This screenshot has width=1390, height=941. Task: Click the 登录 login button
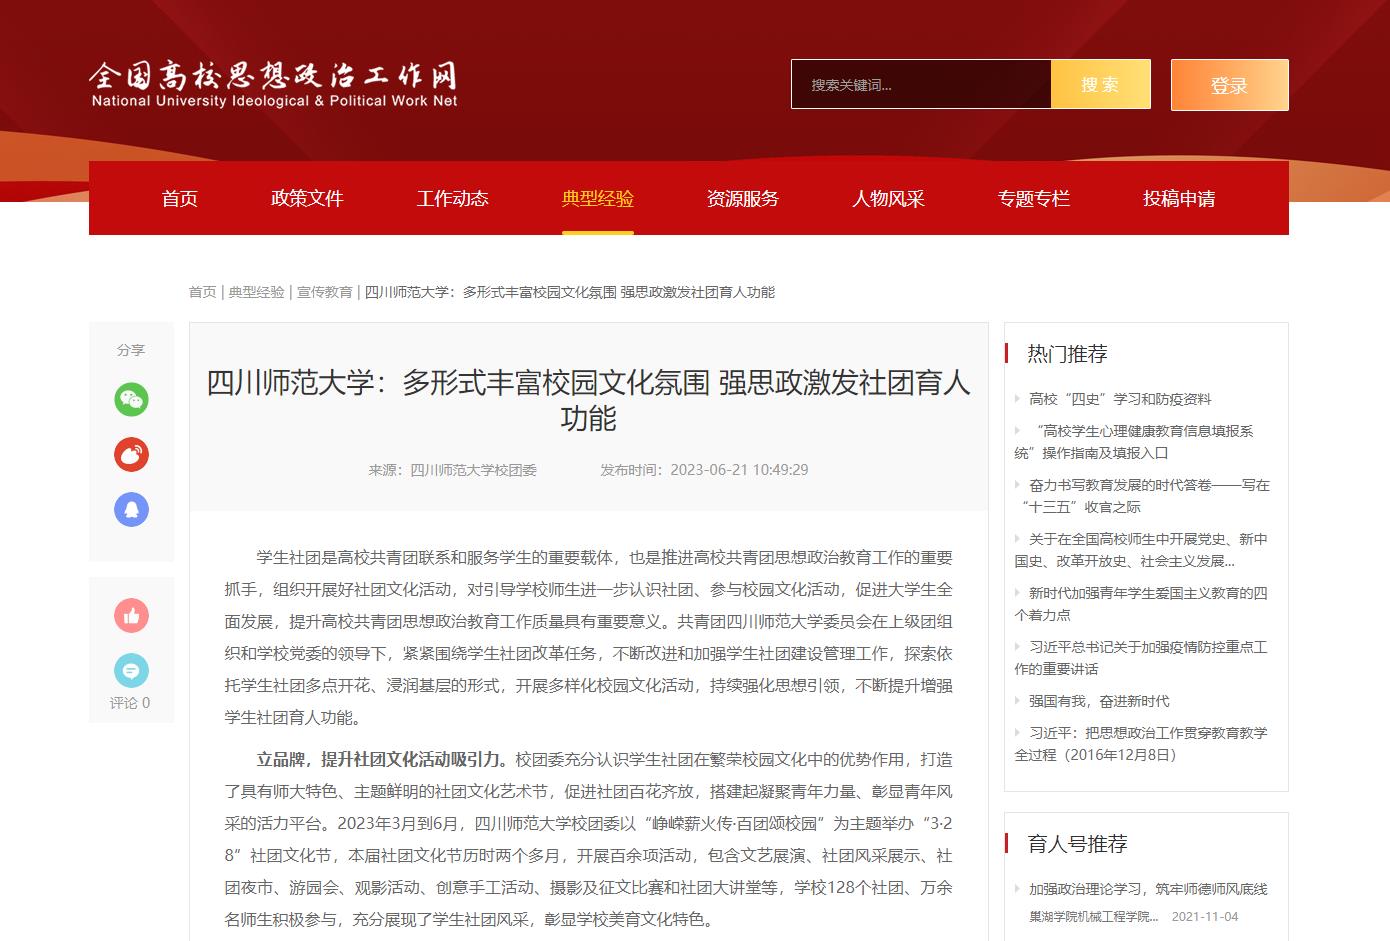click(1229, 85)
